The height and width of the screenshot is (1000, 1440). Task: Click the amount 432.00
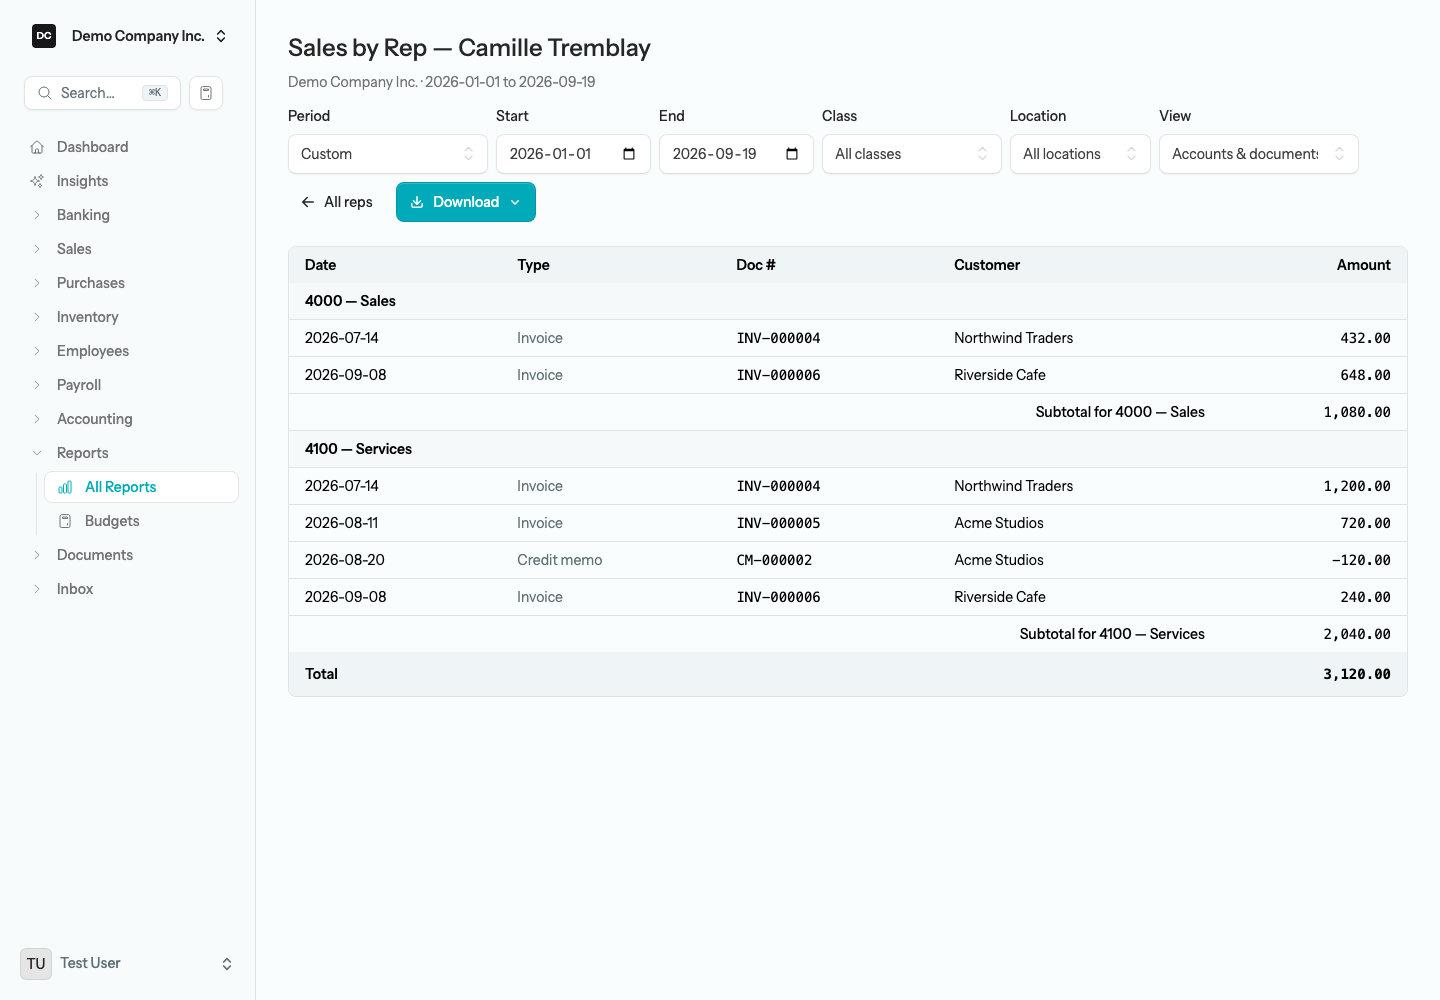pyautogui.click(x=1365, y=338)
